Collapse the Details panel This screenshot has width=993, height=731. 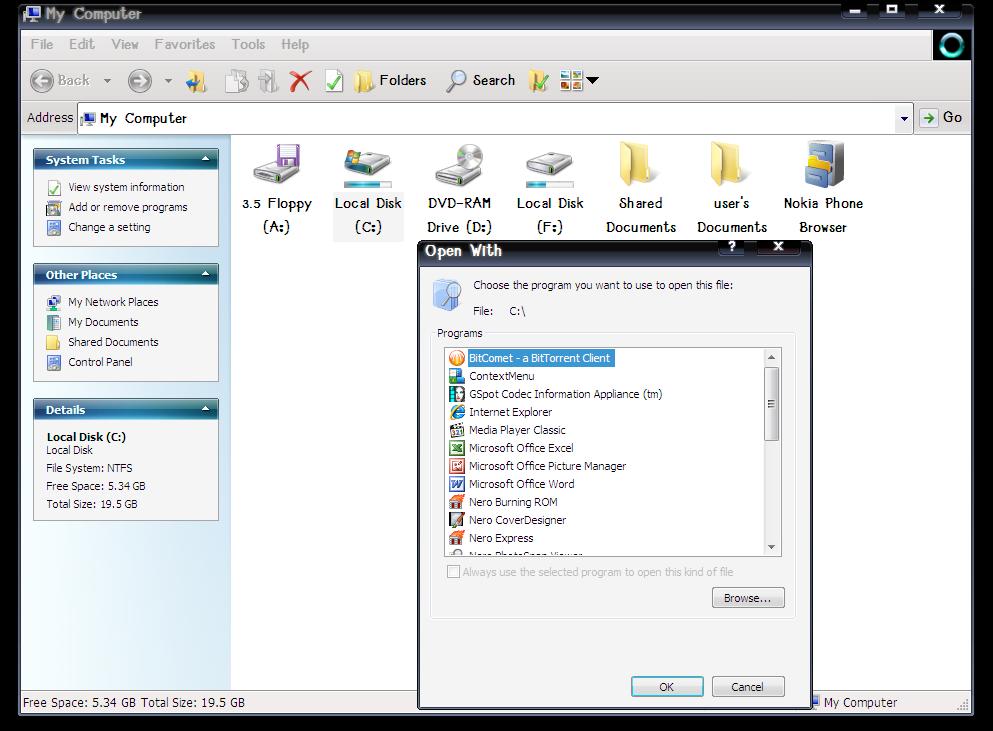tap(205, 409)
